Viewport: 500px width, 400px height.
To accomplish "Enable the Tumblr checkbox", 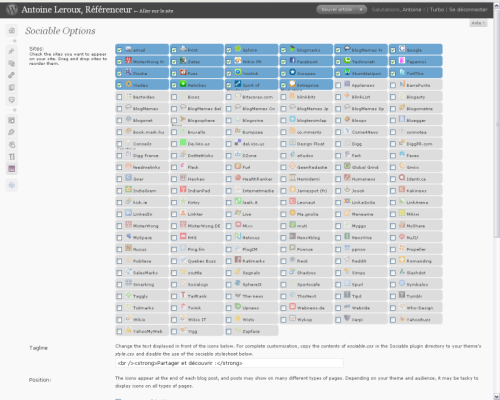I will (393, 296).
